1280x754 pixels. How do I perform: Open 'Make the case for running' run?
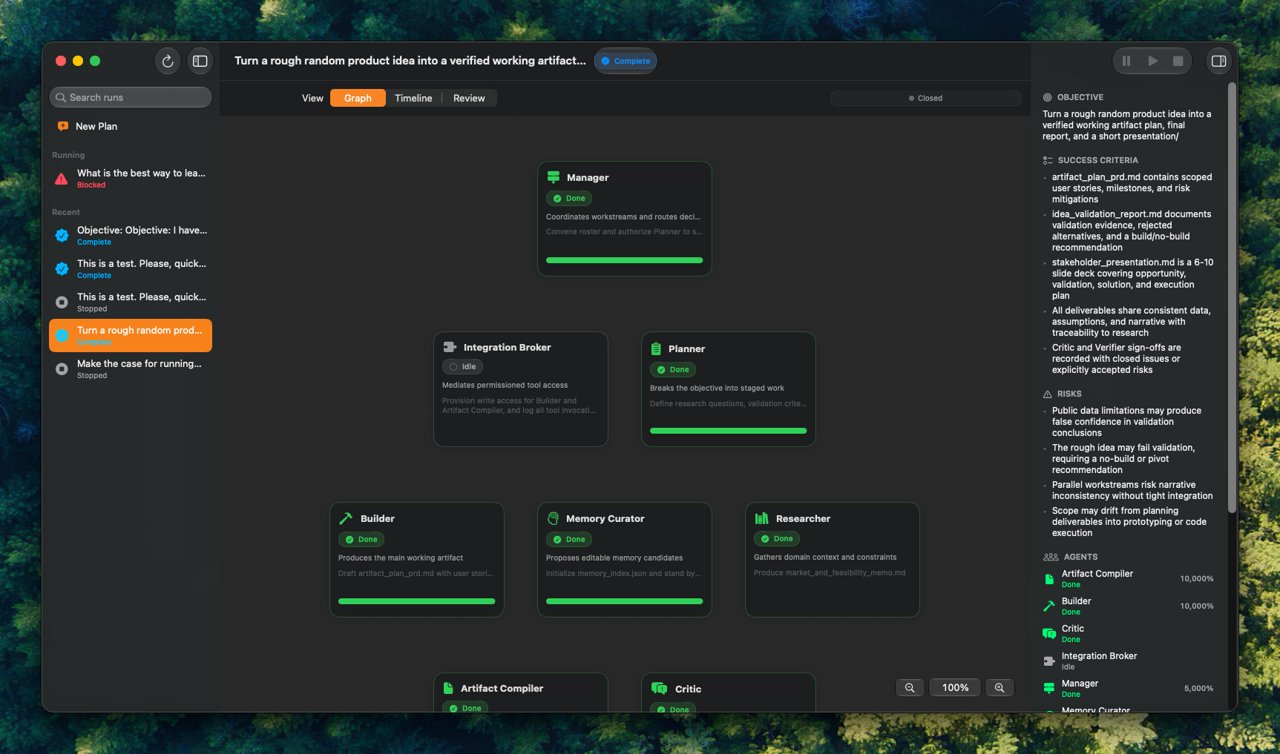pyautogui.click(x=130, y=369)
